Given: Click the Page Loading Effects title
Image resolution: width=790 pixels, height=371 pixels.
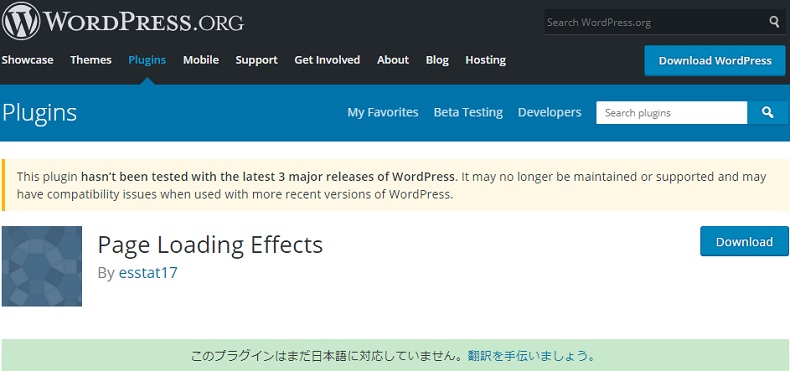Looking at the screenshot, I should 210,245.
